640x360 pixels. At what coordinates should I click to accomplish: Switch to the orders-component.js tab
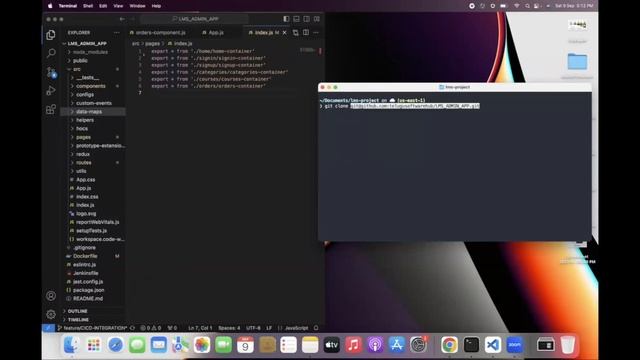pyautogui.click(x=158, y=33)
